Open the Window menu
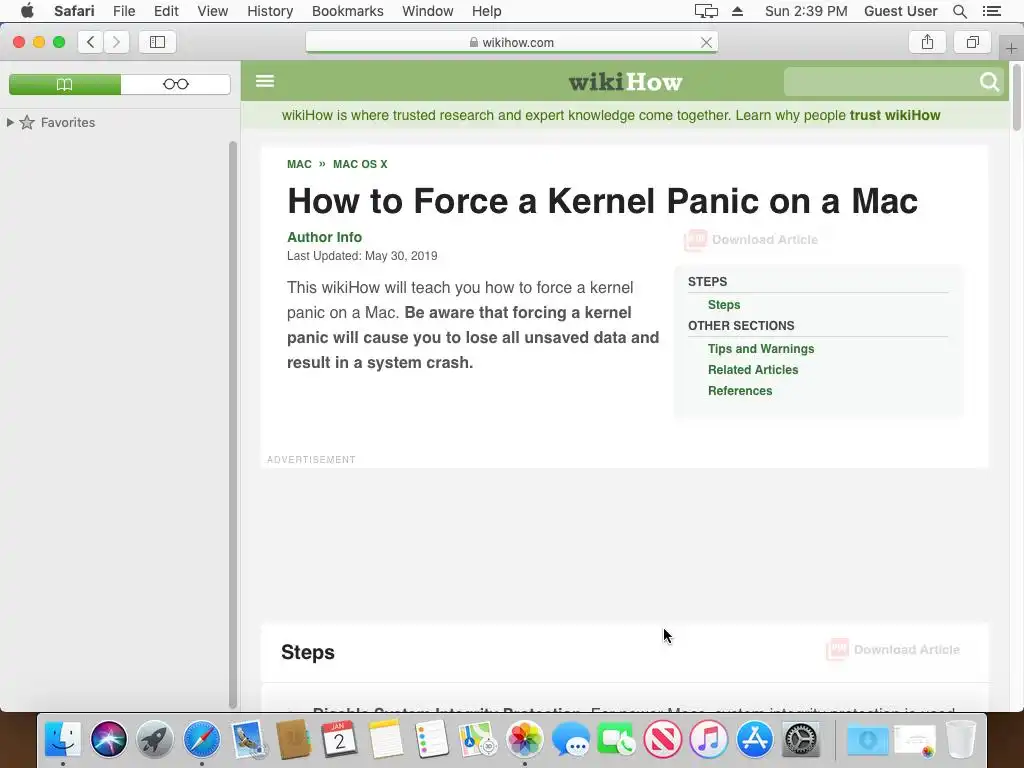Screen dimensions: 1024x768 [427, 11]
